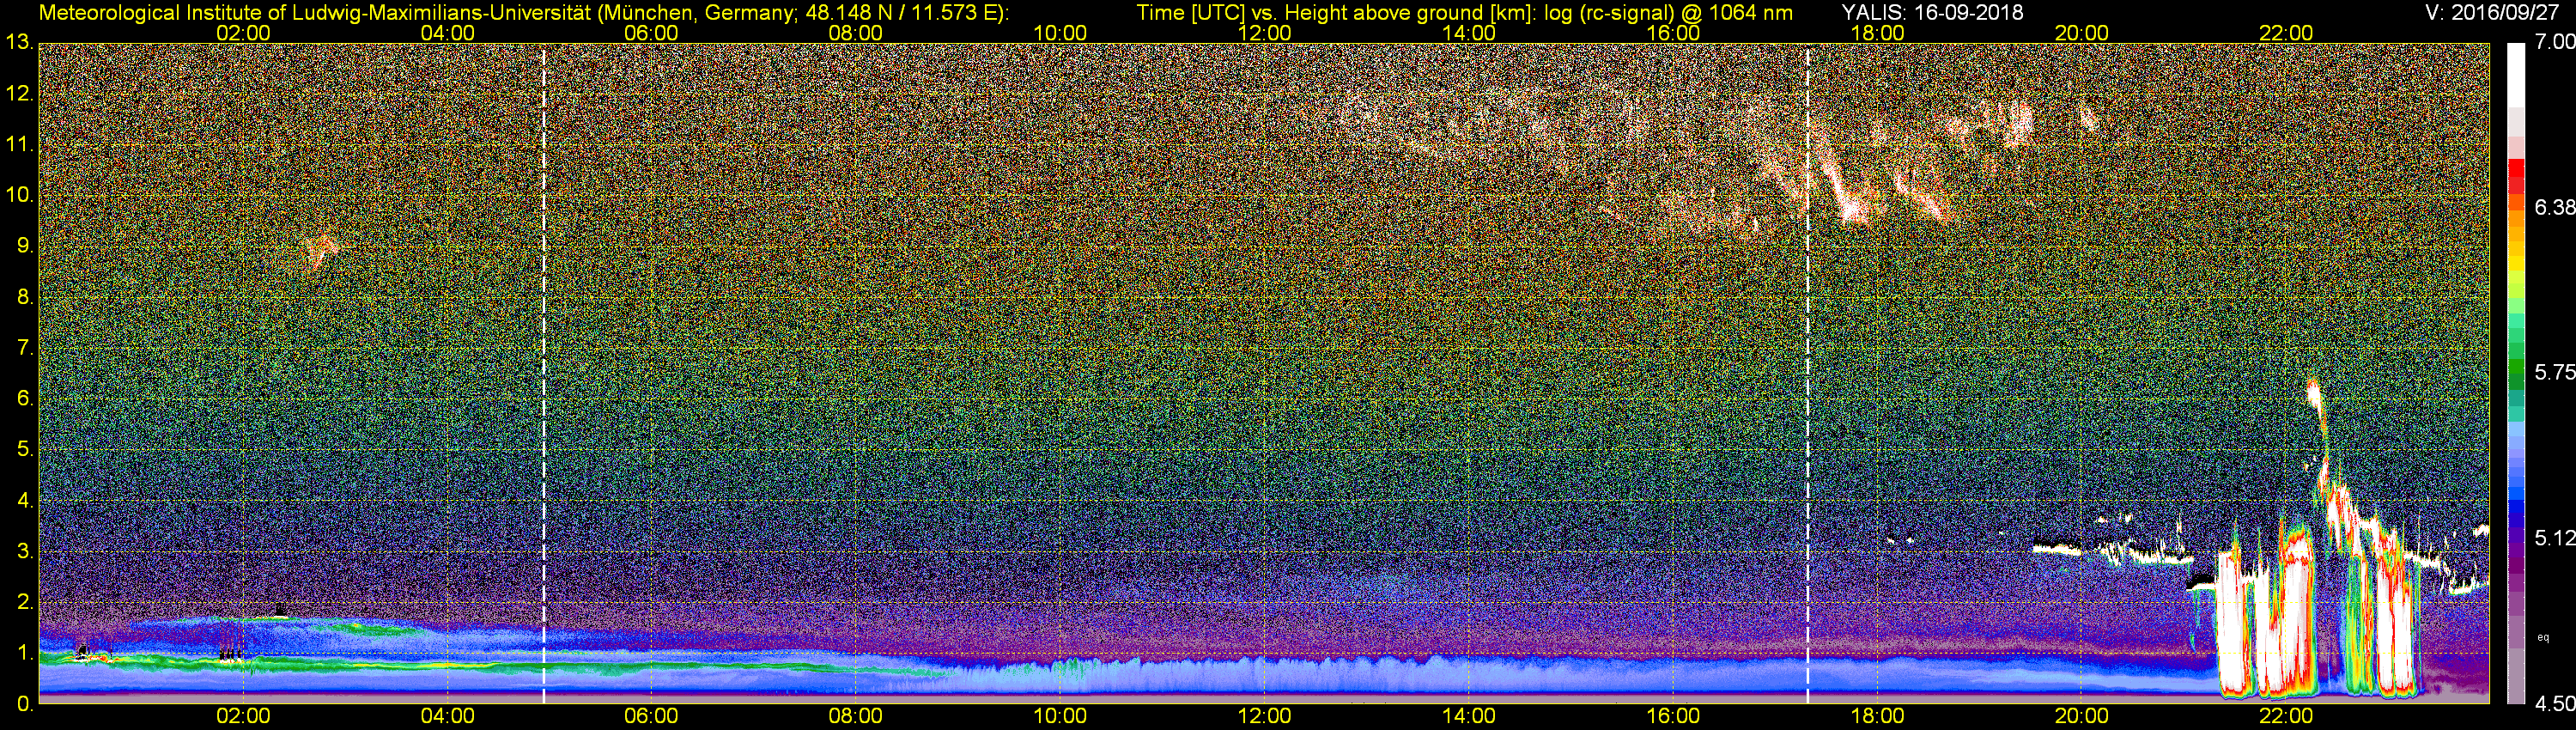The image size is (2576, 730).
Task: Select the 0 km height axis label
Action: [x=24, y=704]
